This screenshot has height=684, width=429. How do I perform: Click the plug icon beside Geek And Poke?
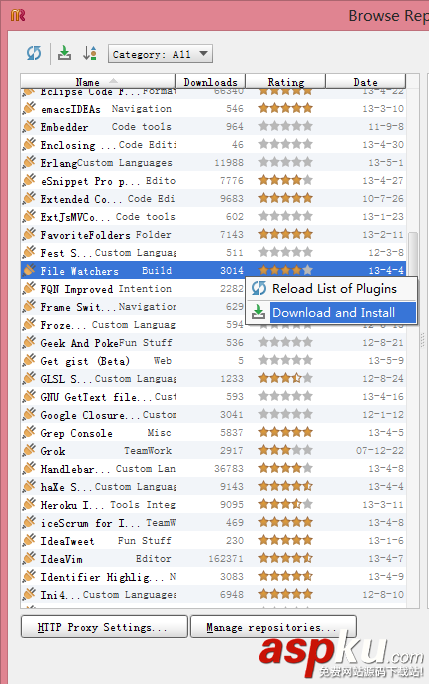pos(29,342)
